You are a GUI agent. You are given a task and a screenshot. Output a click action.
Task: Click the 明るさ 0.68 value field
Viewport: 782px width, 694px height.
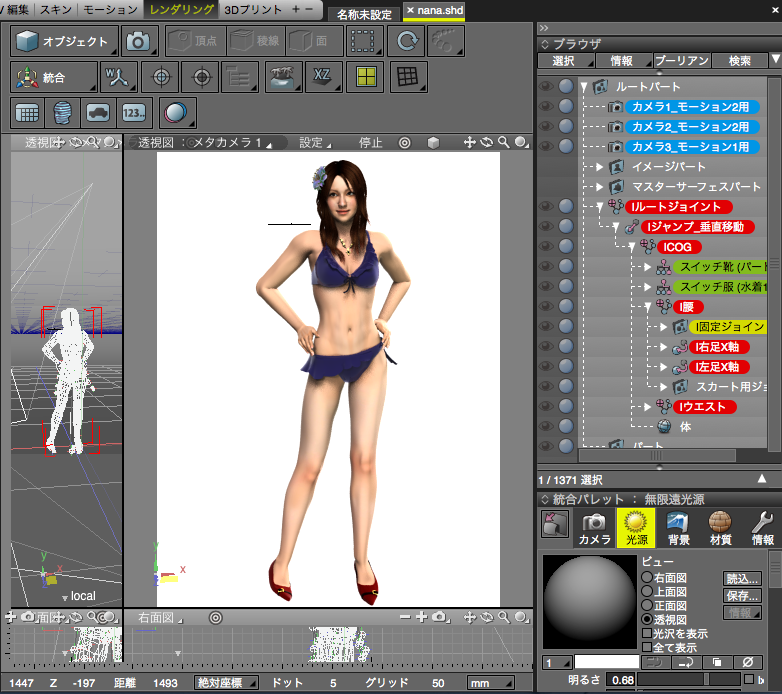(x=621, y=680)
